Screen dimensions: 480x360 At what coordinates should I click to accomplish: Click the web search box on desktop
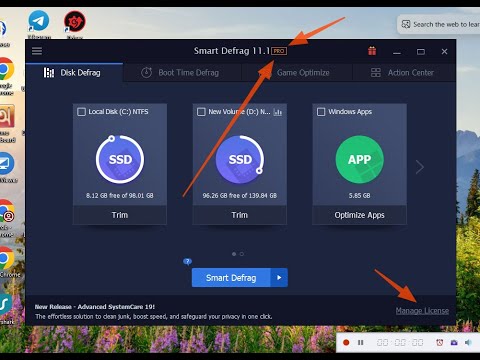click(439, 24)
